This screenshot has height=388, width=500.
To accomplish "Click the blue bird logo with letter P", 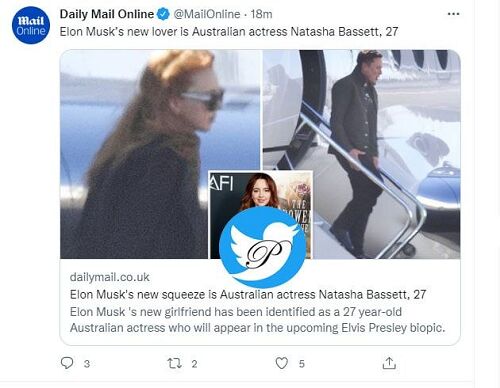I will [263, 247].
